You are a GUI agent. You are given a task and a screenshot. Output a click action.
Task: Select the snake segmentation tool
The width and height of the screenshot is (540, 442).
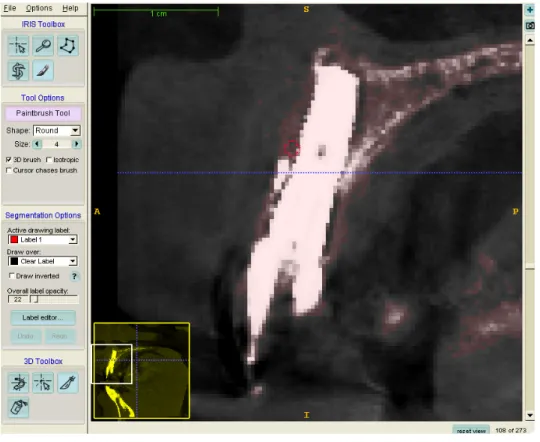[x=18, y=71]
